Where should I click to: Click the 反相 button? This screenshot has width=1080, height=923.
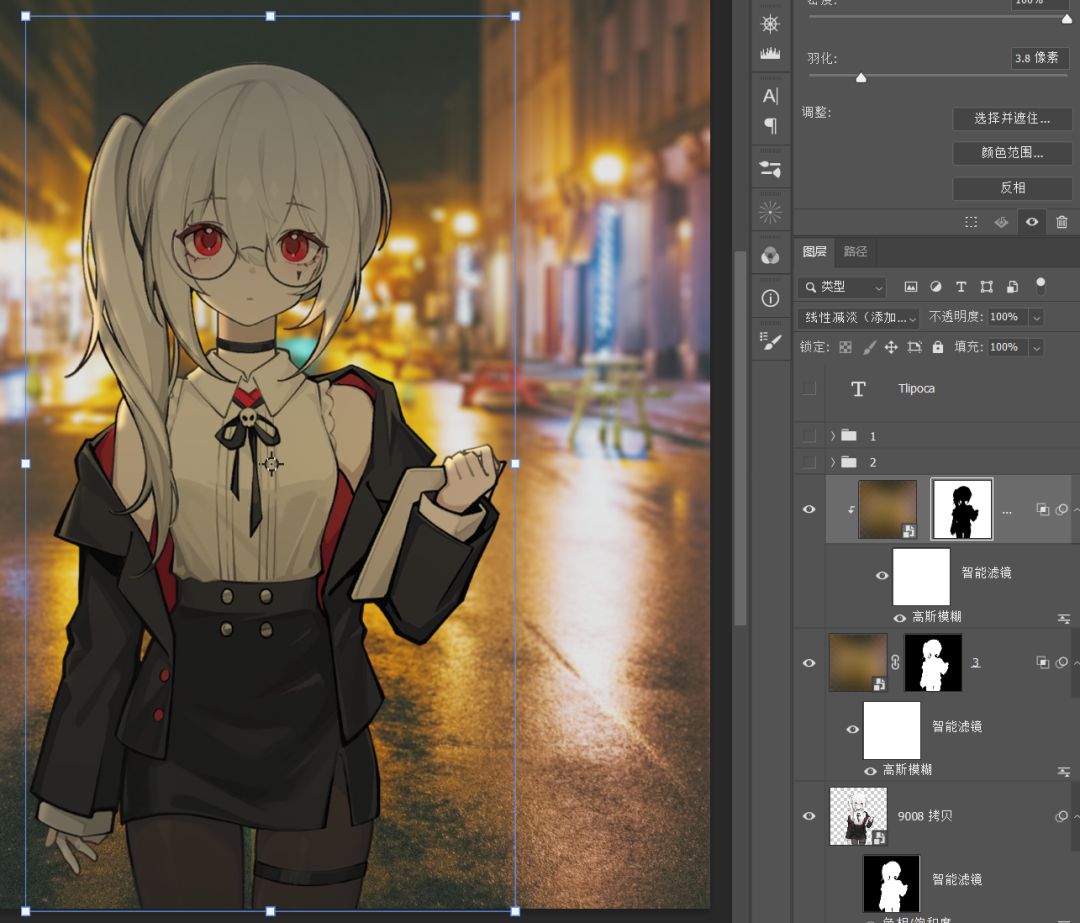(x=1011, y=188)
